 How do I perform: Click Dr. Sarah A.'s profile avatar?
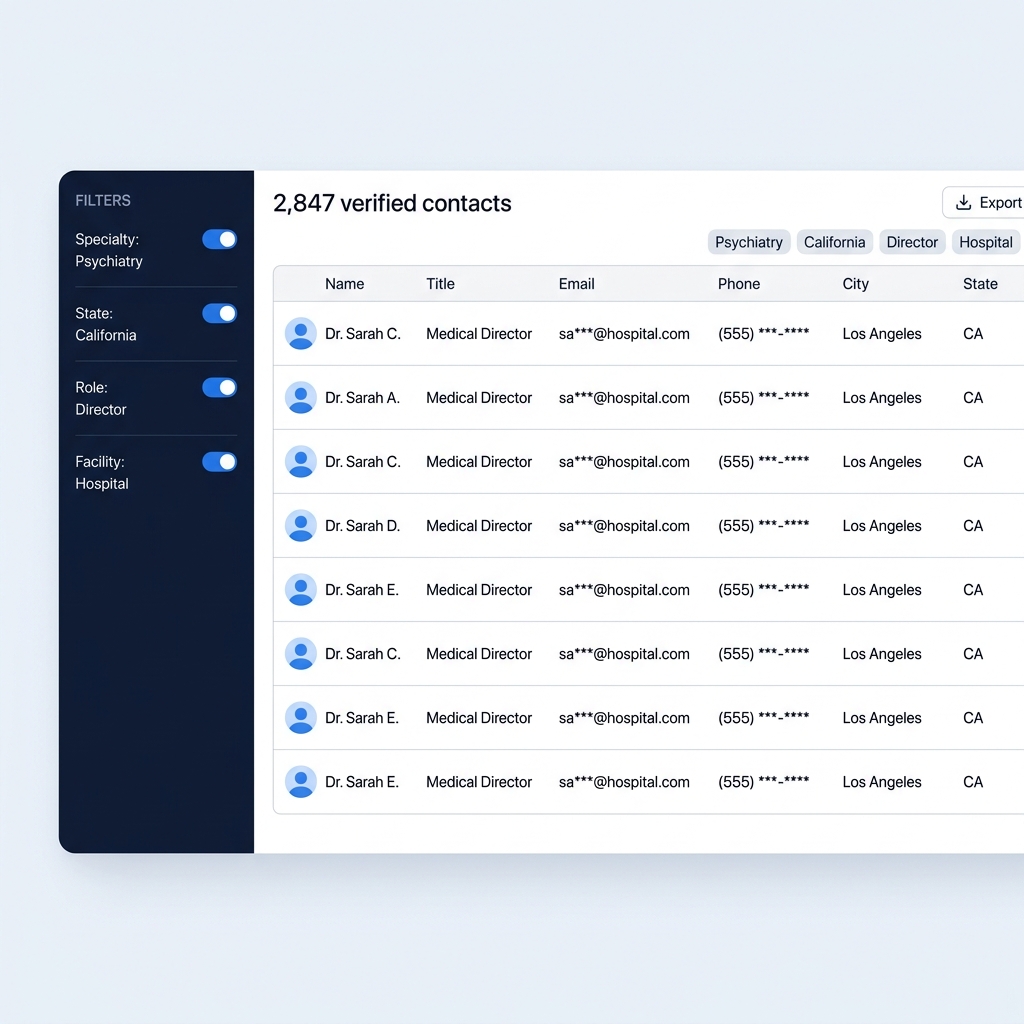point(301,398)
